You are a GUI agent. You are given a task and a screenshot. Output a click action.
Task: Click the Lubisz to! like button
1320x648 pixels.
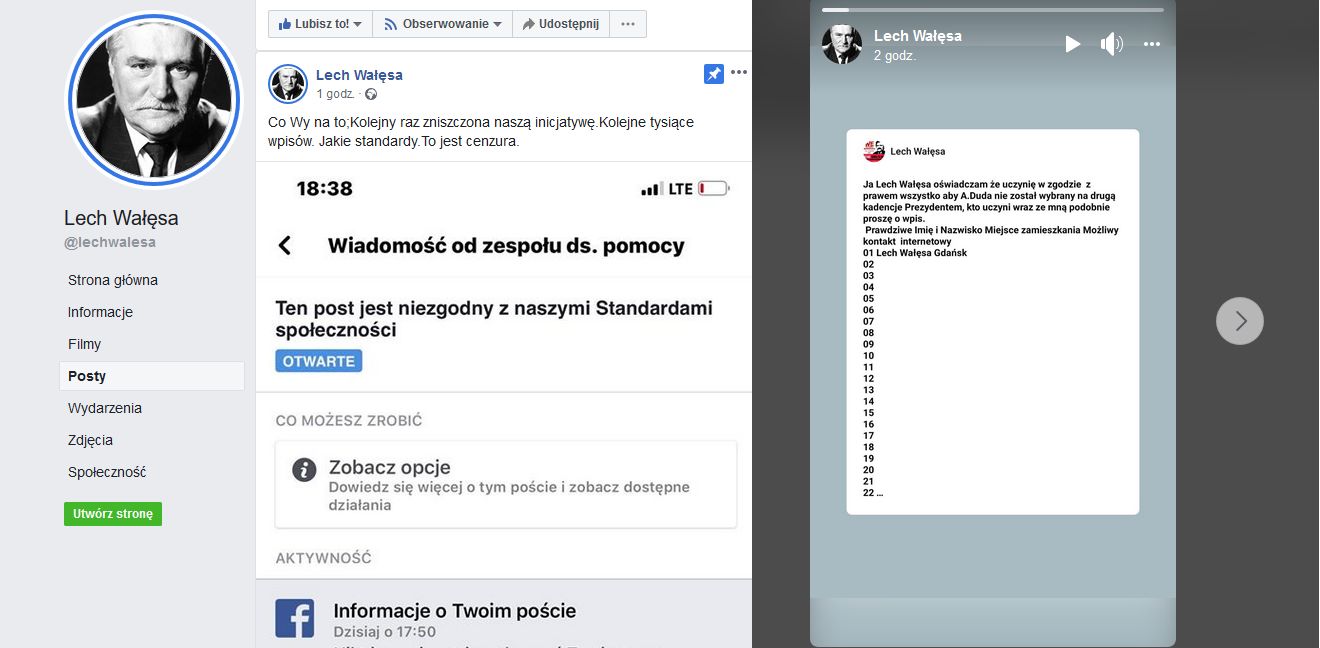pyautogui.click(x=320, y=24)
